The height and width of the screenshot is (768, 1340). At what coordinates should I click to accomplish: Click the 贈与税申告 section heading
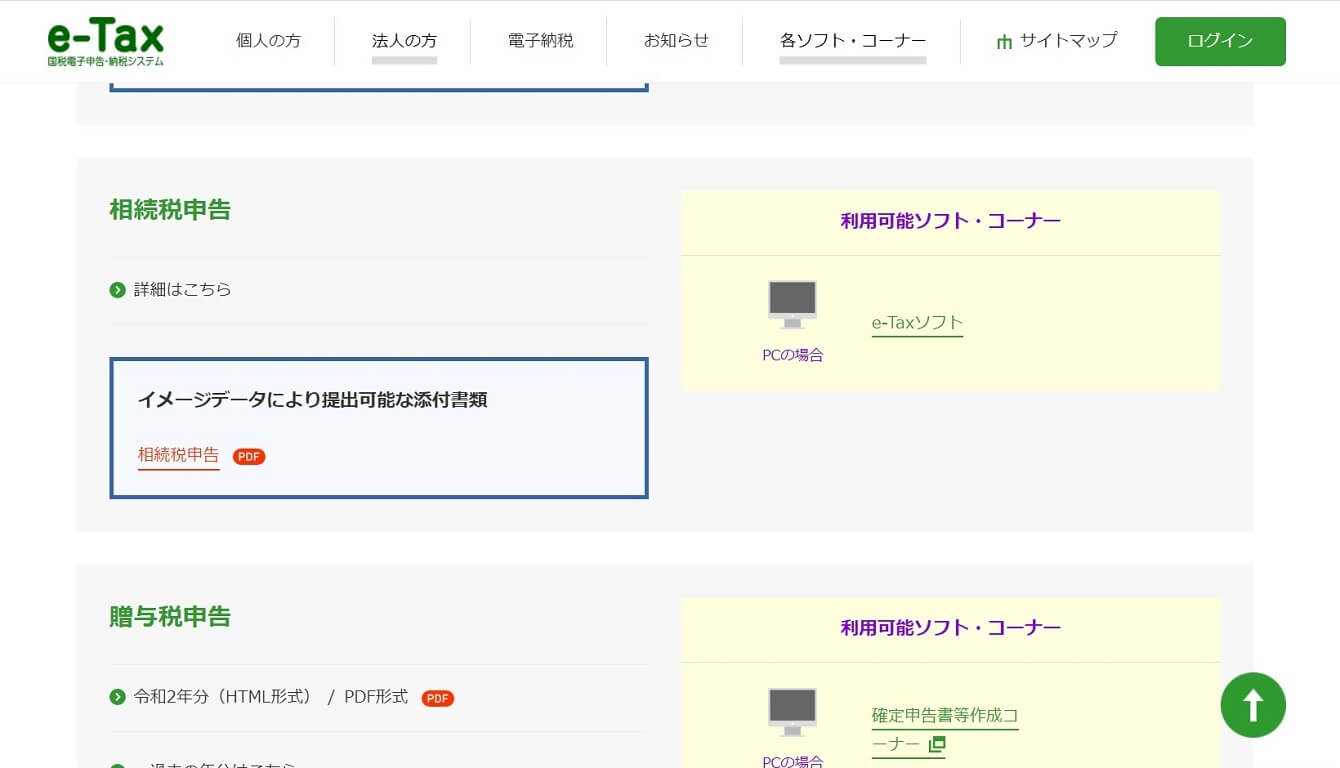(170, 616)
